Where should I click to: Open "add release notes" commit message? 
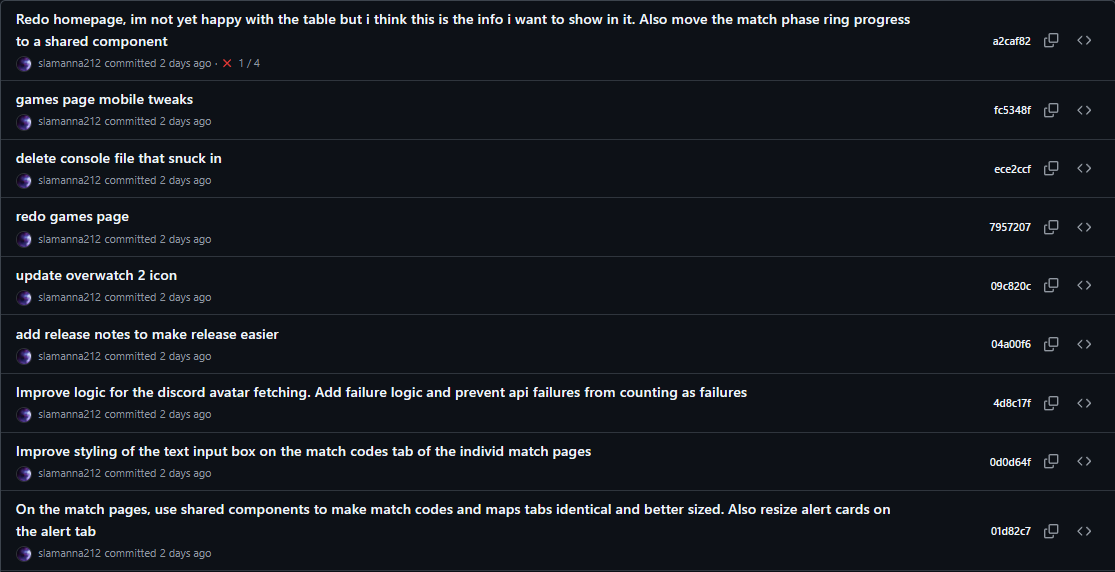pyautogui.click(x=147, y=334)
